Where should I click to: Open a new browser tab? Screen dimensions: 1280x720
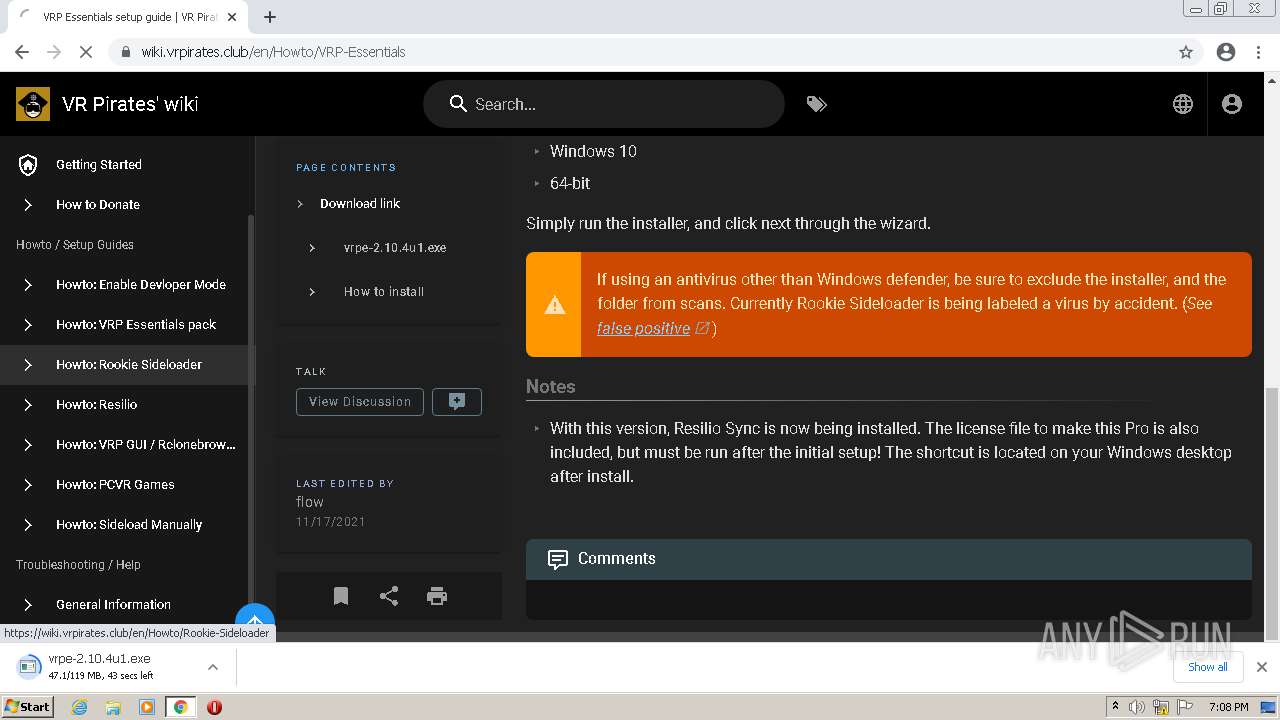point(270,17)
